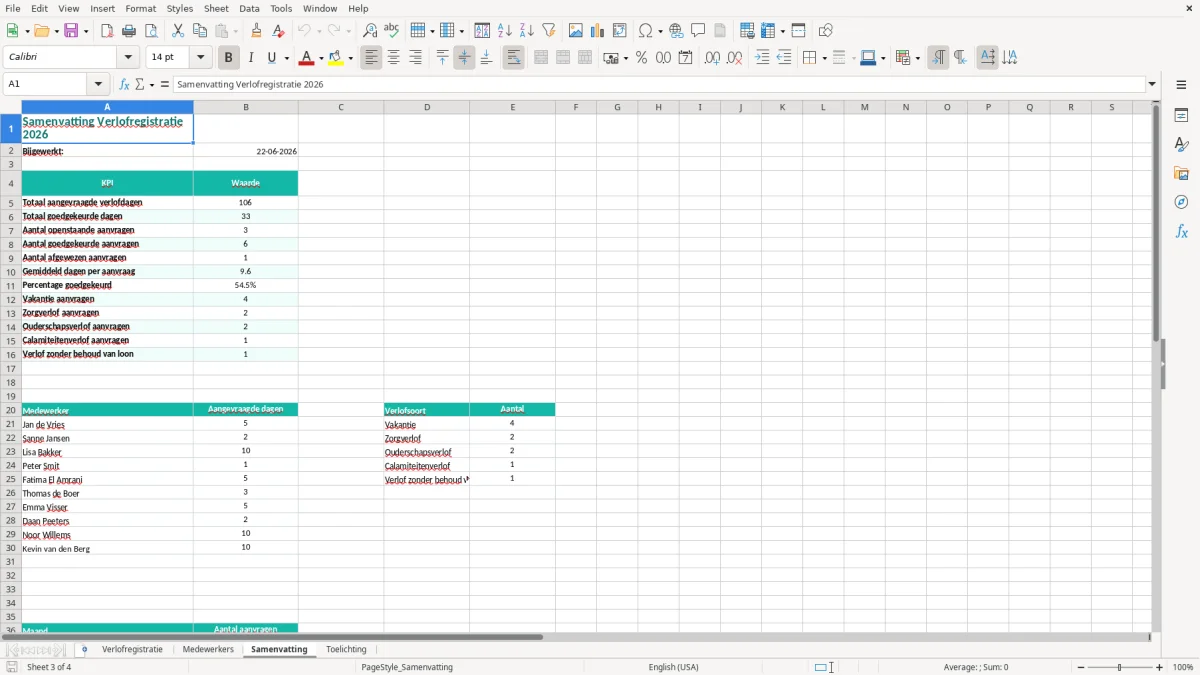The height and width of the screenshot is (675, 1200).
Task: Click the Cut scissors icon
Action: coord(178,31)
